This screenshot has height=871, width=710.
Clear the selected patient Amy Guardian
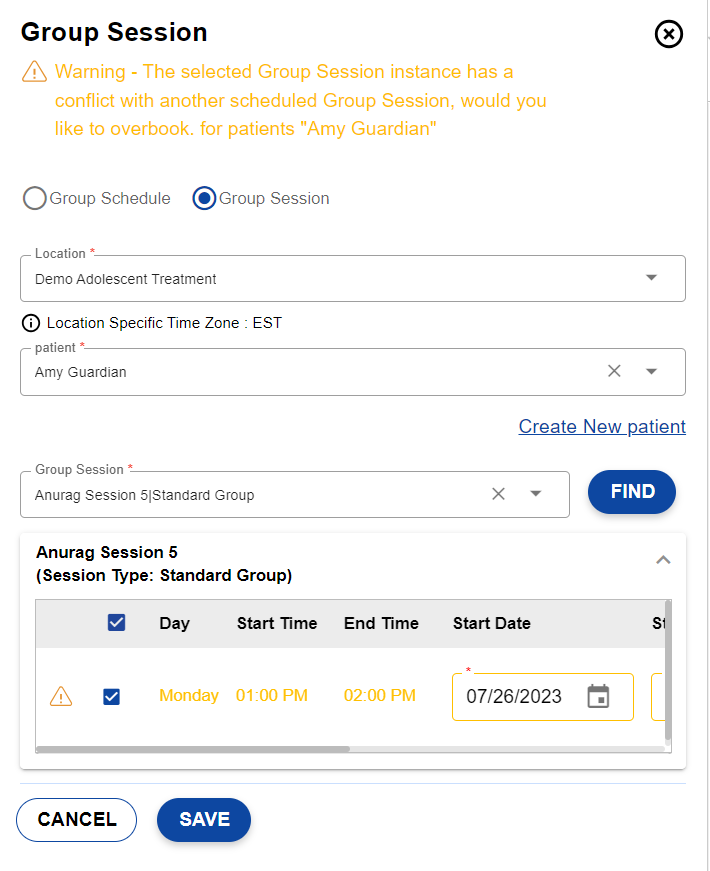tap(614, 371)
